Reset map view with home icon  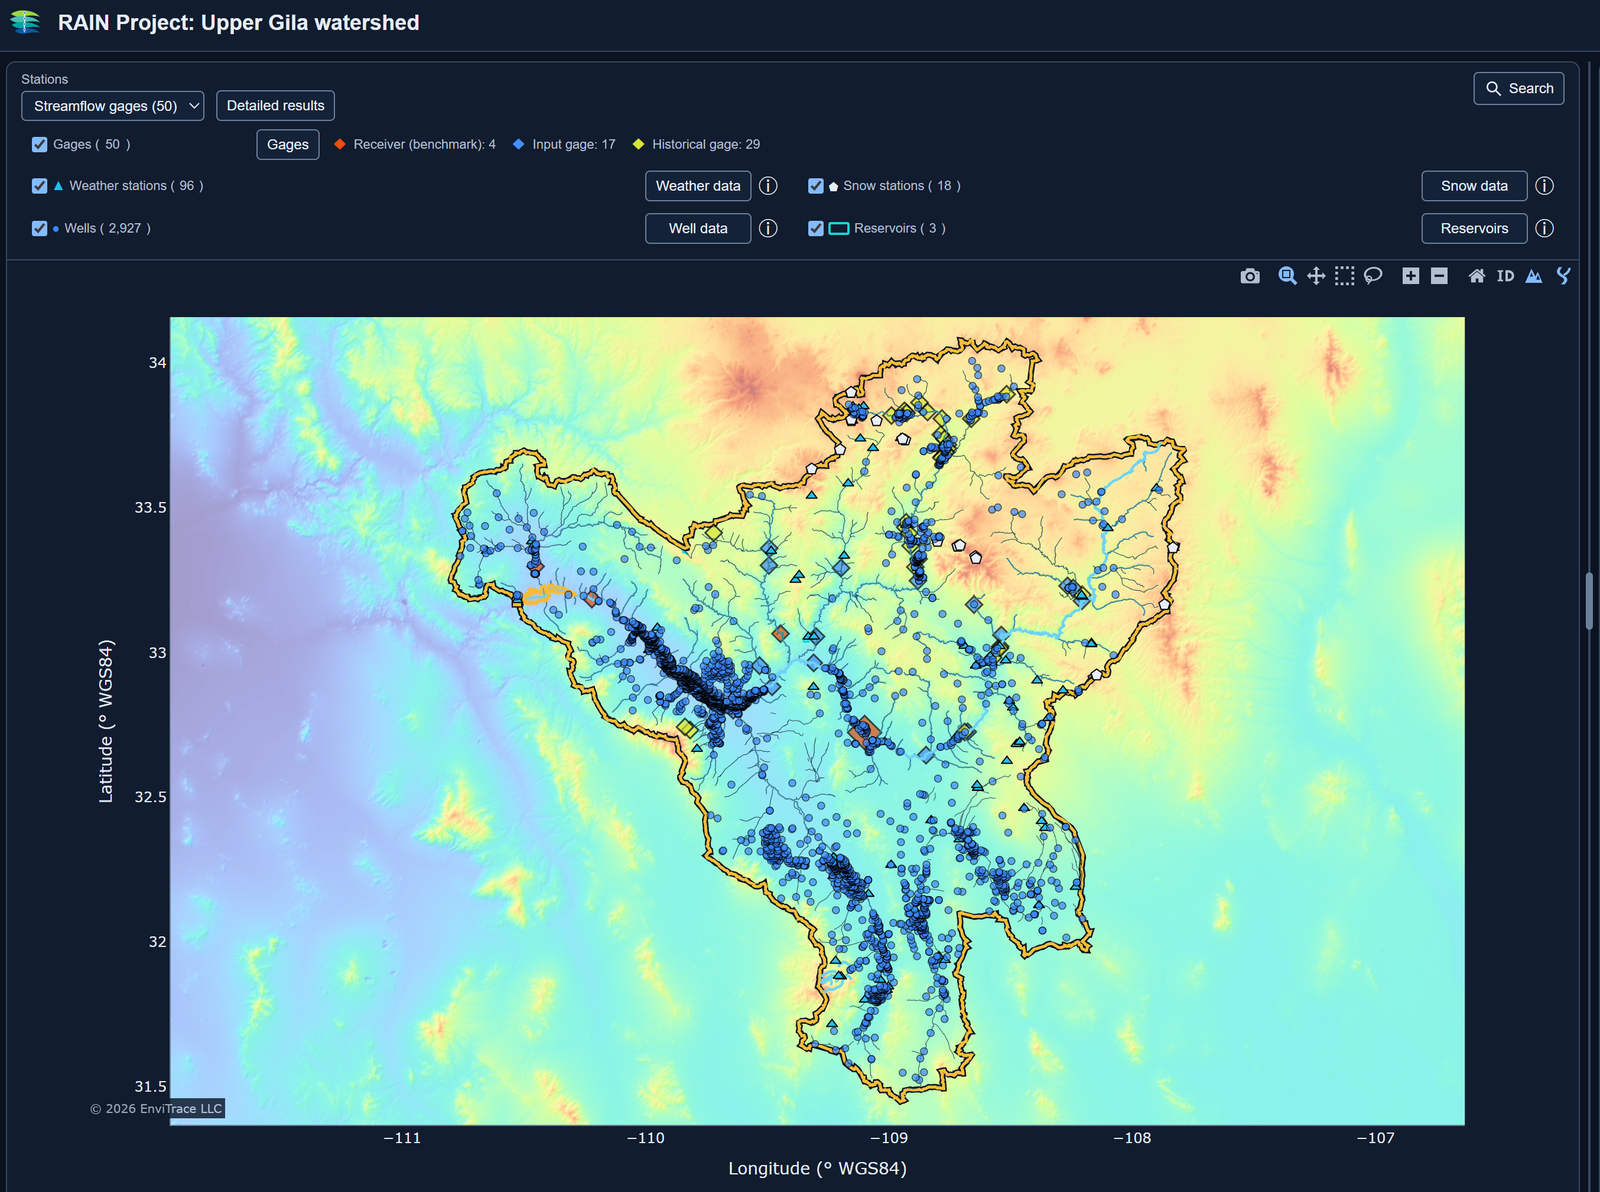tap(1477, 276)
